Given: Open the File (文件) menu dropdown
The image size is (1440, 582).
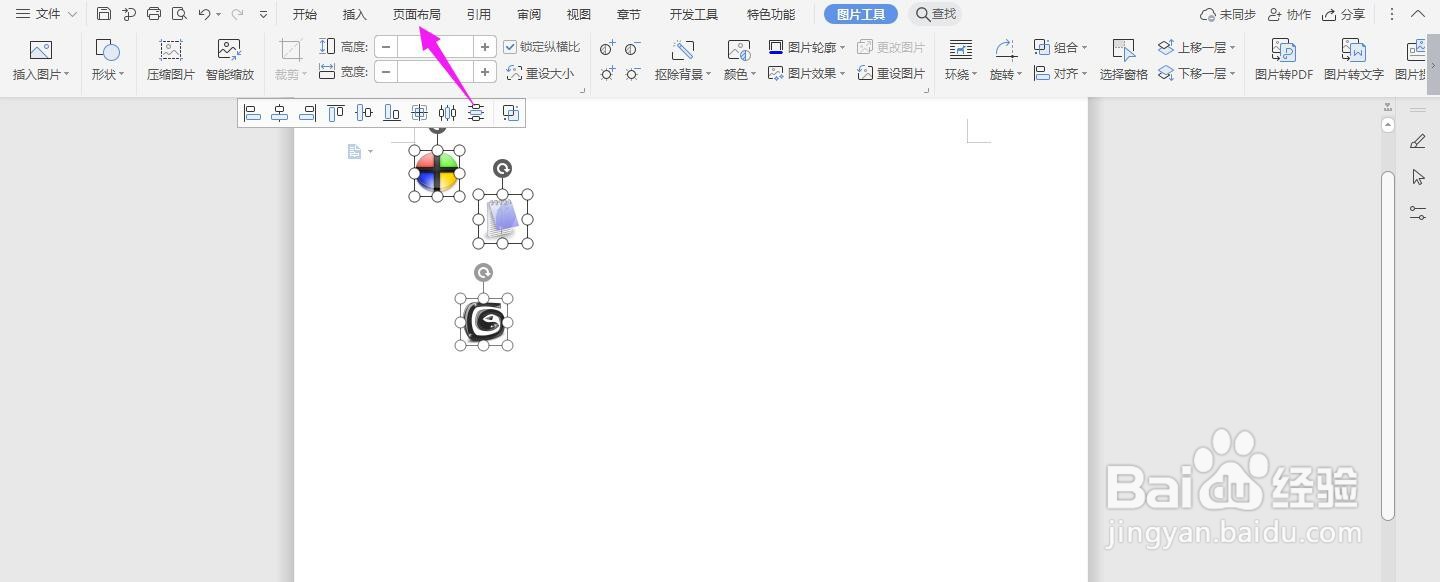Looking at the screenshot, I should [x=46, y=14].
